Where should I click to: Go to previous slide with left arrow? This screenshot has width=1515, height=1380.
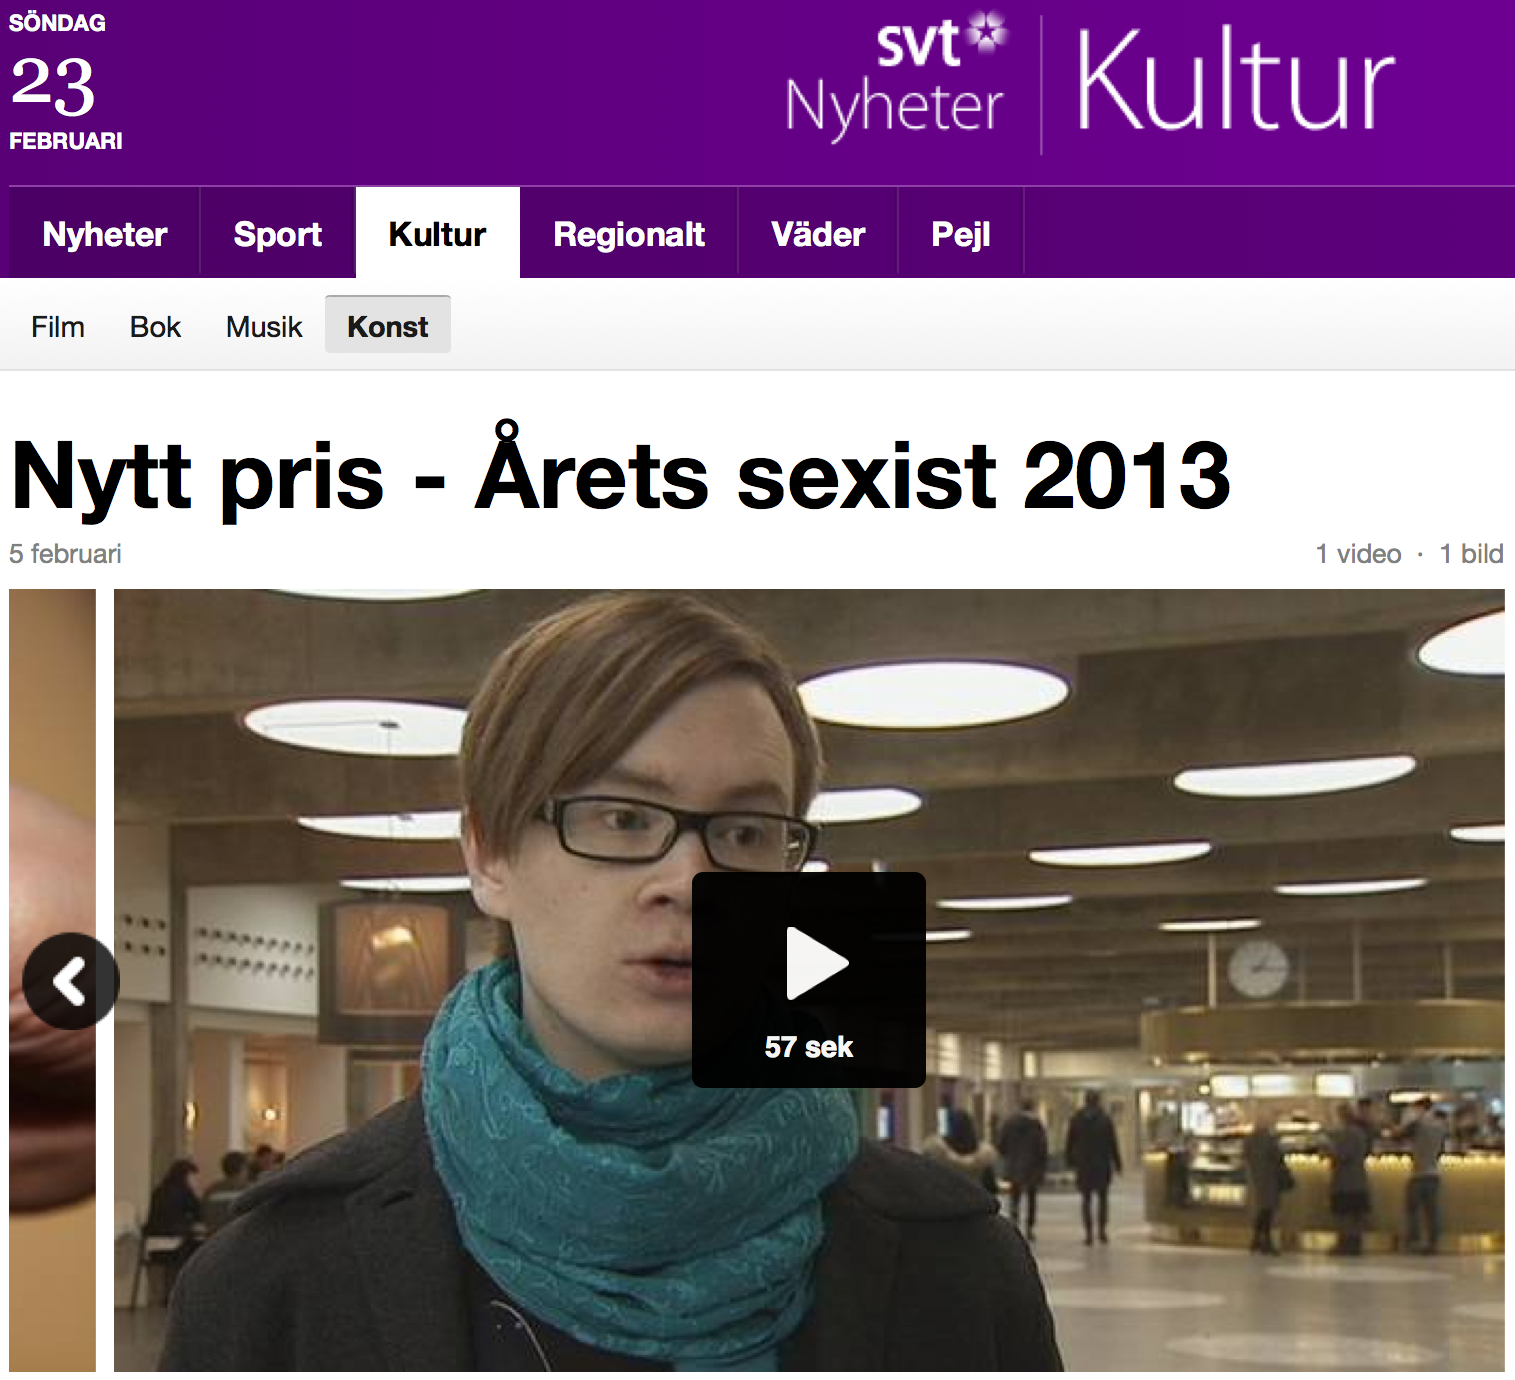[71, 981]
